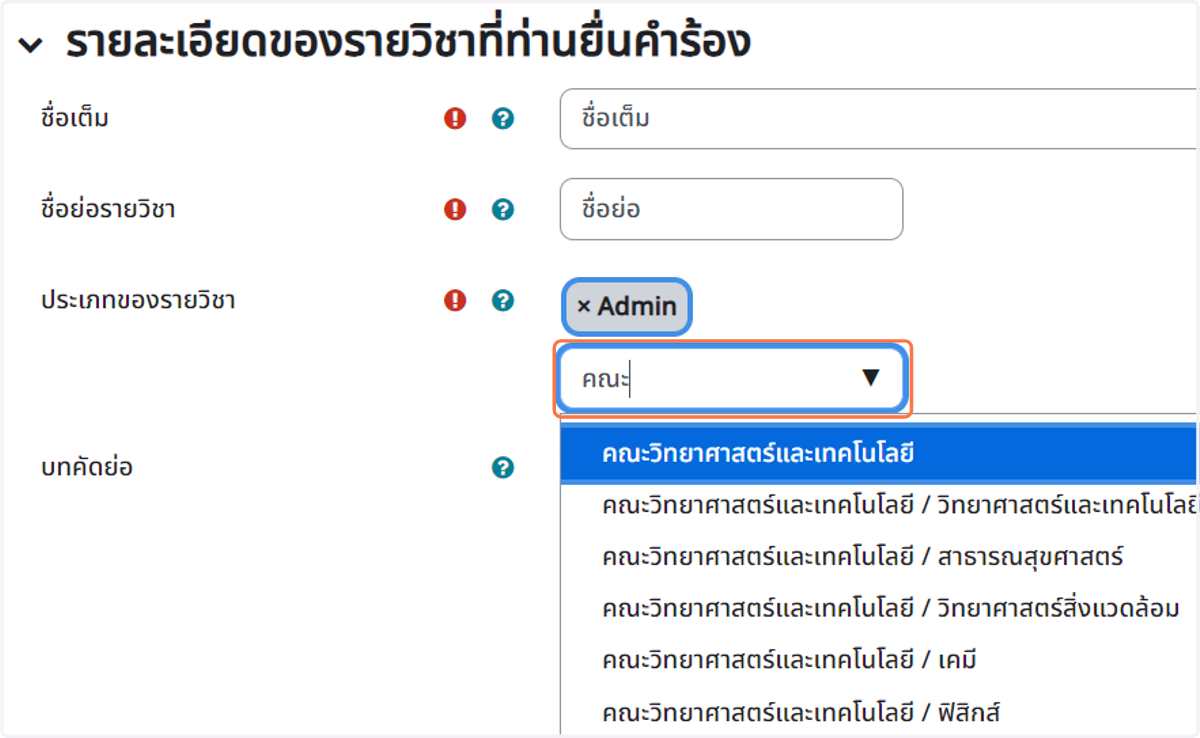The height and width of the screenshot is (738, 1200).
Task: Open help icon for ชื่อย่อรายวิชา
Action: click(503, 209)
